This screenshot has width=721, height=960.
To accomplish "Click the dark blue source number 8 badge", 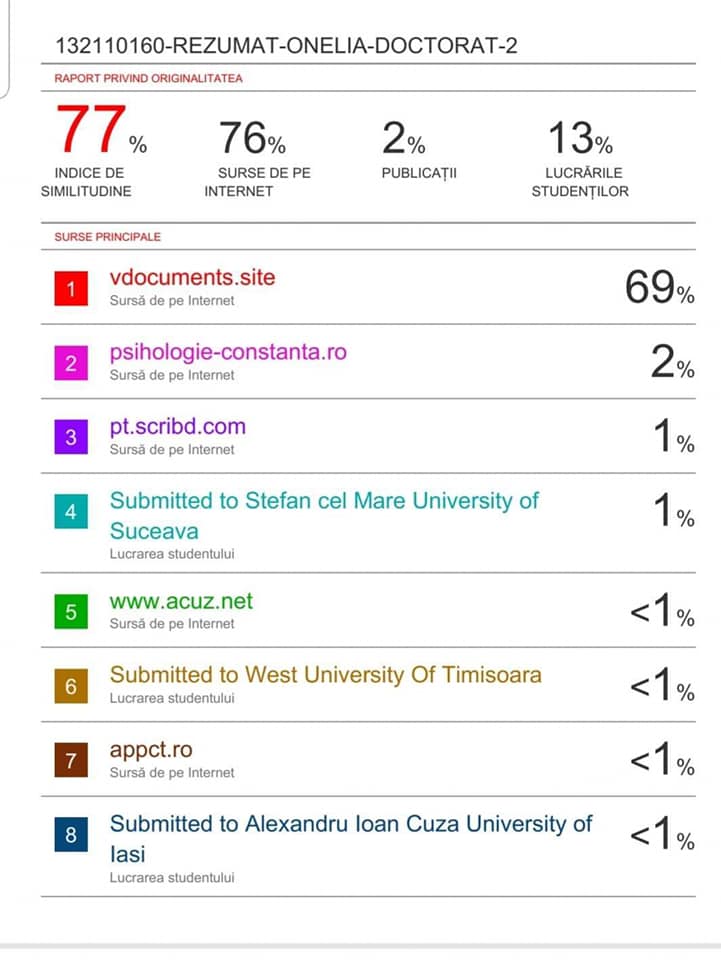I will click(71, 834).
